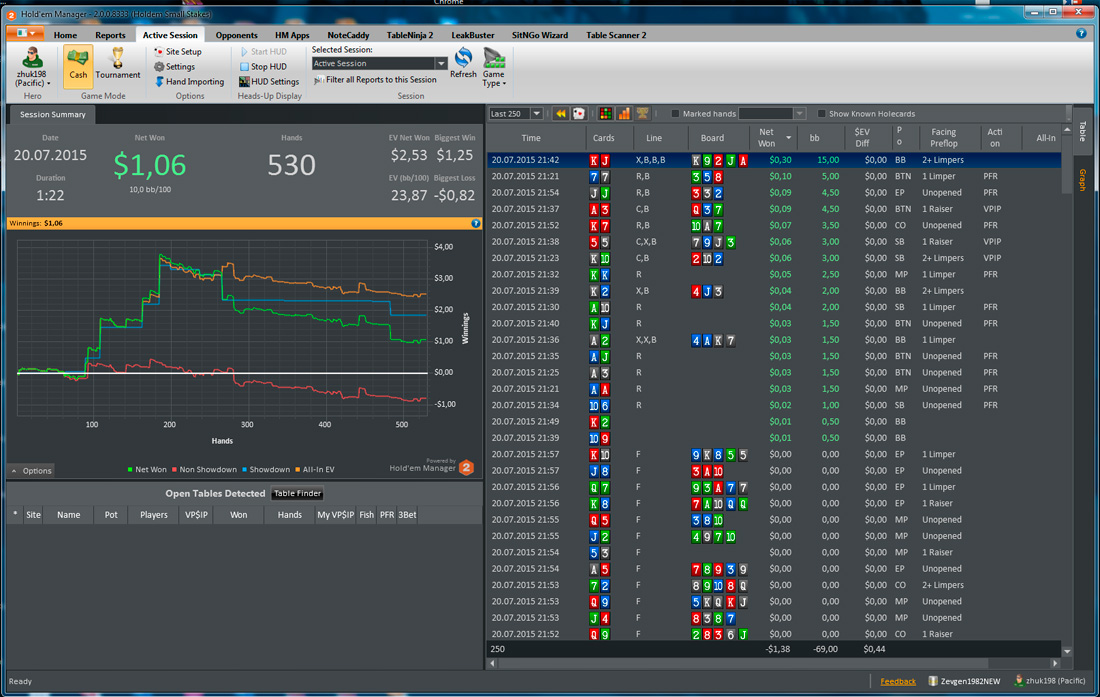The image size is (1100, 697).
Task: Open the blue help icon in title ribbon
Action: tap(1081, 34)
